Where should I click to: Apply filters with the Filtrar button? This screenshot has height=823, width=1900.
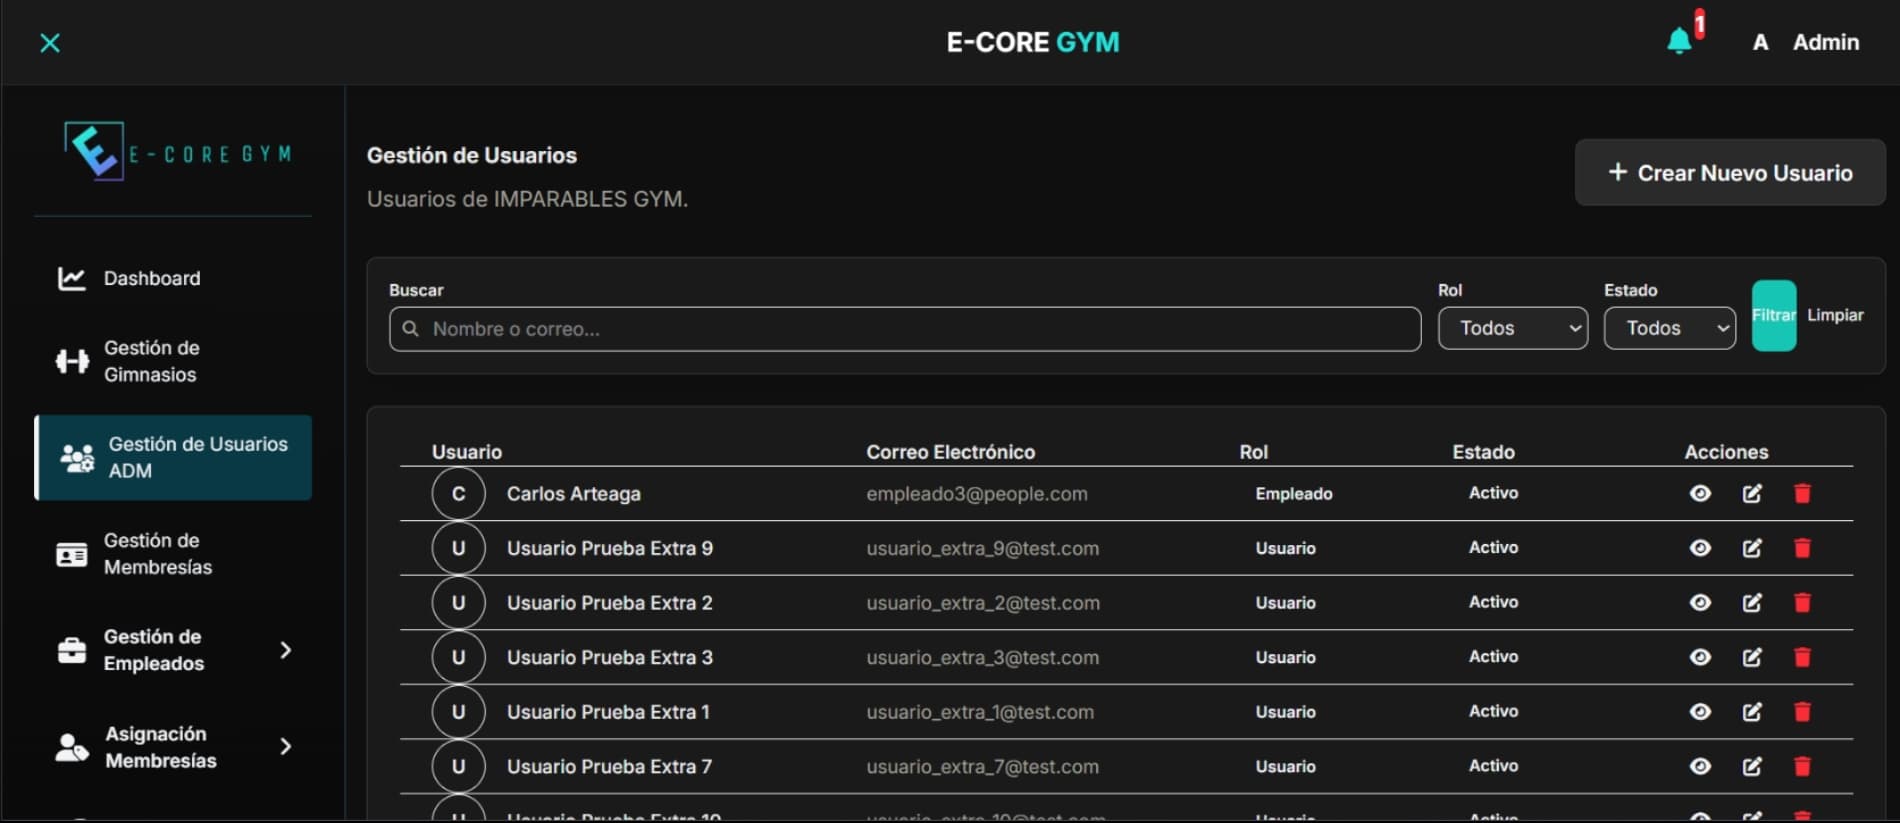pyautogui.click(x=1774, y=315)
